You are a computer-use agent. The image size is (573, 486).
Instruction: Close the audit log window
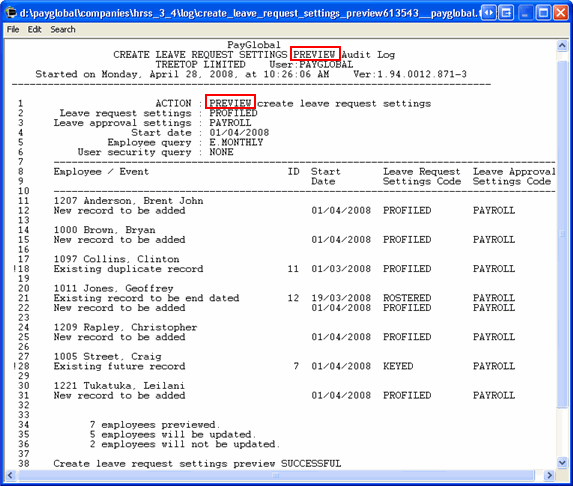pos(561,13)
